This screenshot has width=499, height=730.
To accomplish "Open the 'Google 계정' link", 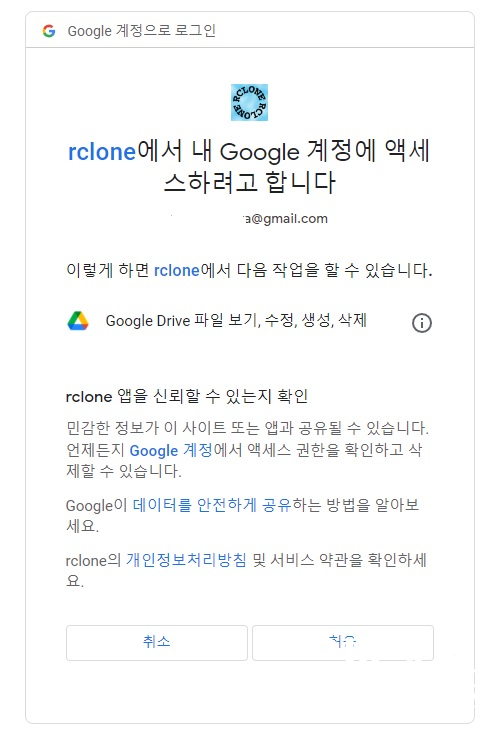I will (x=171, y=450).
